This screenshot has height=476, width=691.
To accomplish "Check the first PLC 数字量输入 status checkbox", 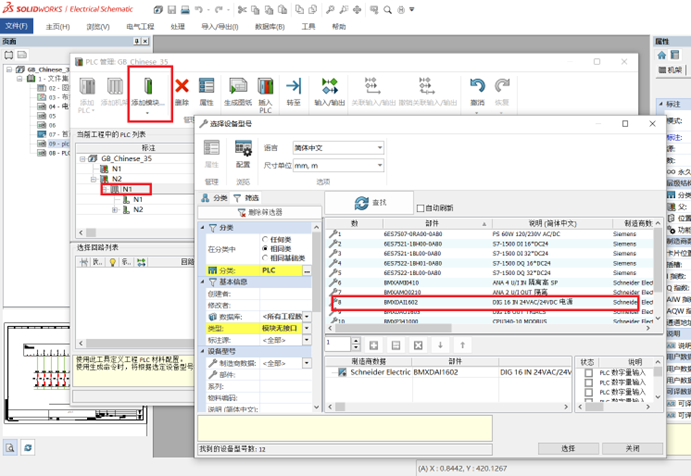I will (x=588, y=373).
